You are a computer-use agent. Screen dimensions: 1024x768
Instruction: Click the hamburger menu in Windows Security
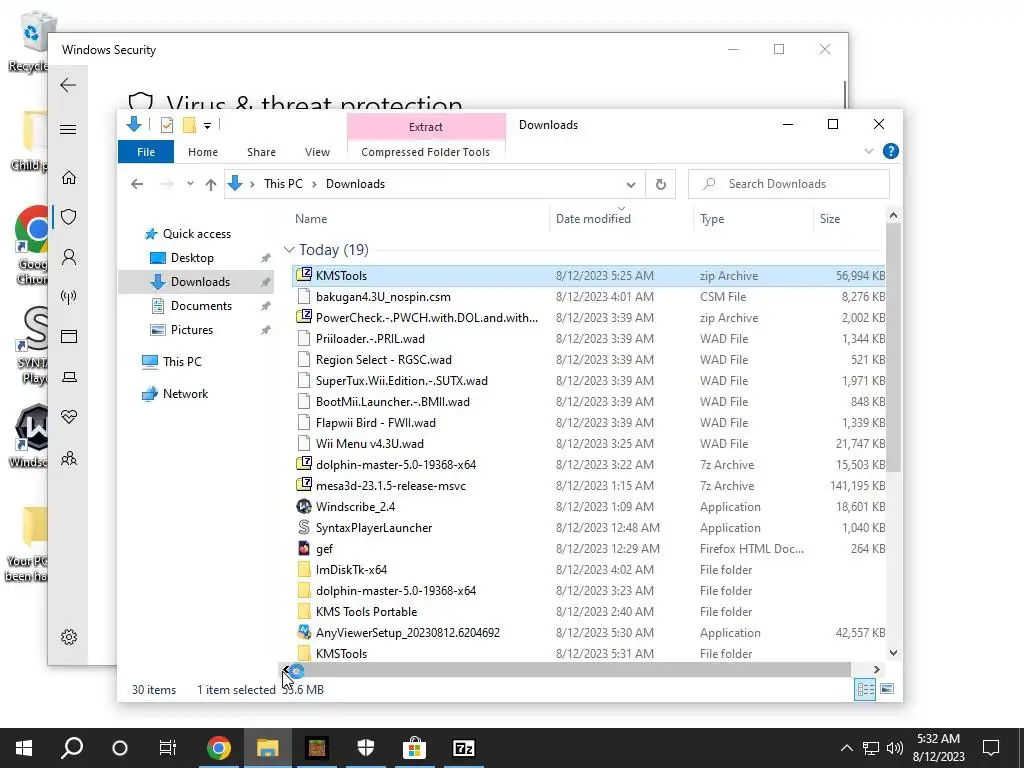click(68, 129)
